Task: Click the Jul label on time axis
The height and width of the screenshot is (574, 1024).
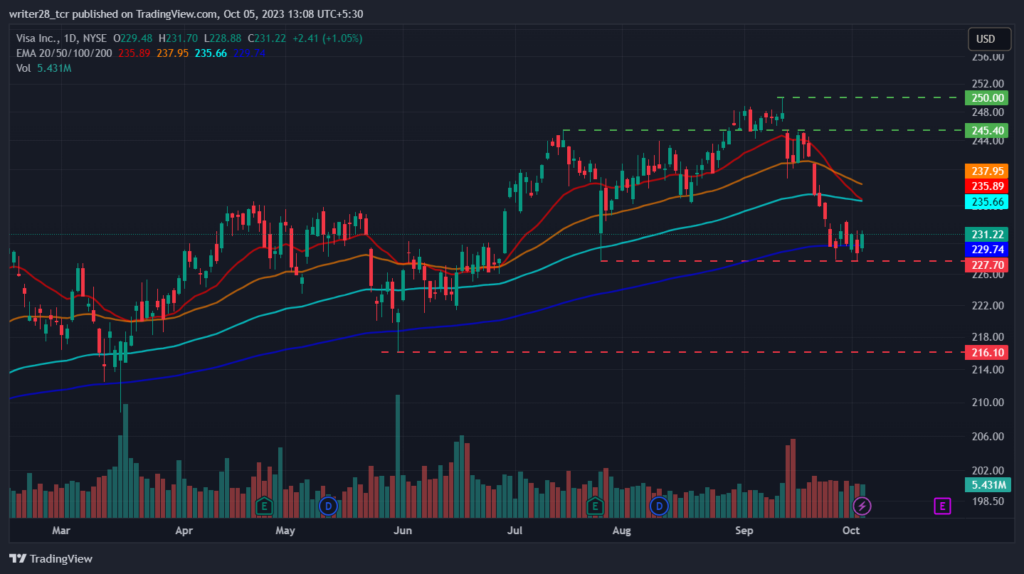Action: point(515,530)
